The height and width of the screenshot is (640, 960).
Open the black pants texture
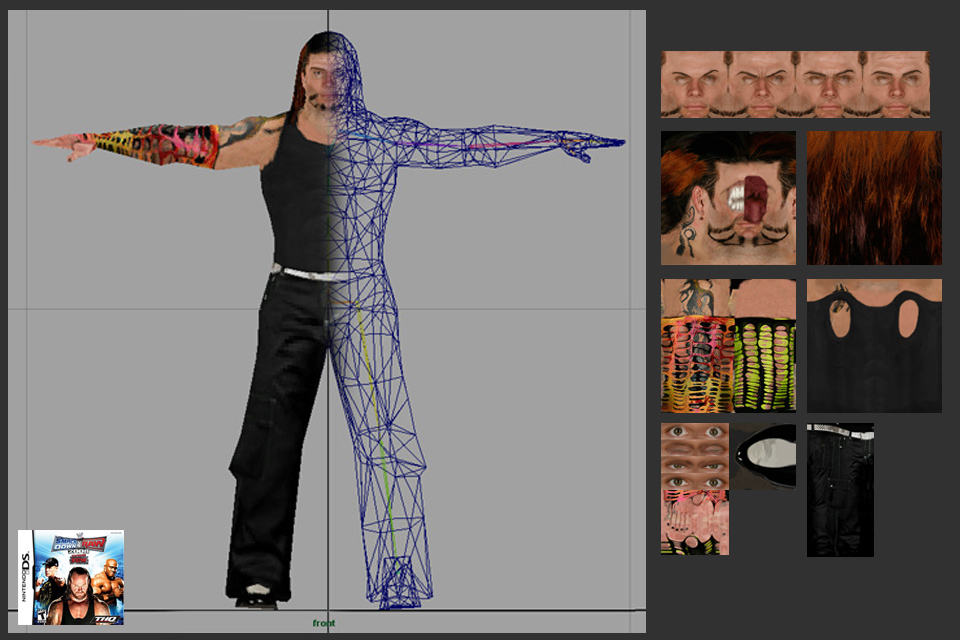841,490
